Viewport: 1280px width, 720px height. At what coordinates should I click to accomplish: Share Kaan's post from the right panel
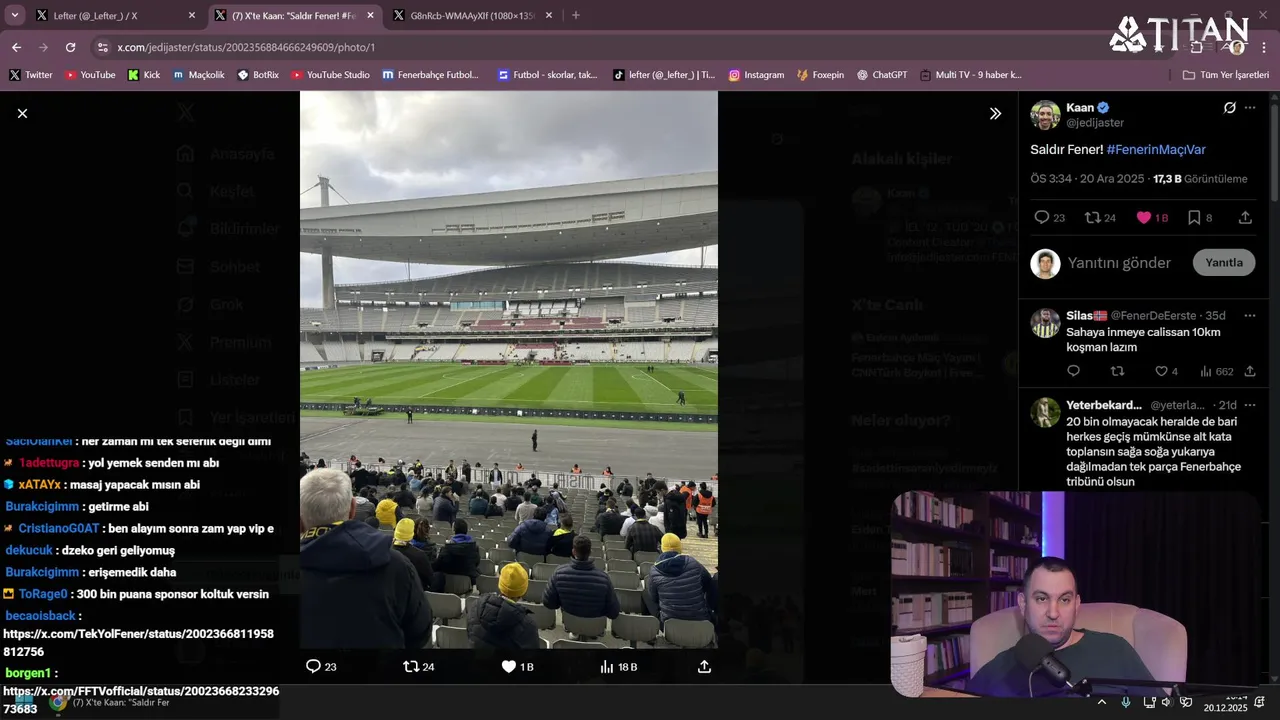coord(1245,217)
